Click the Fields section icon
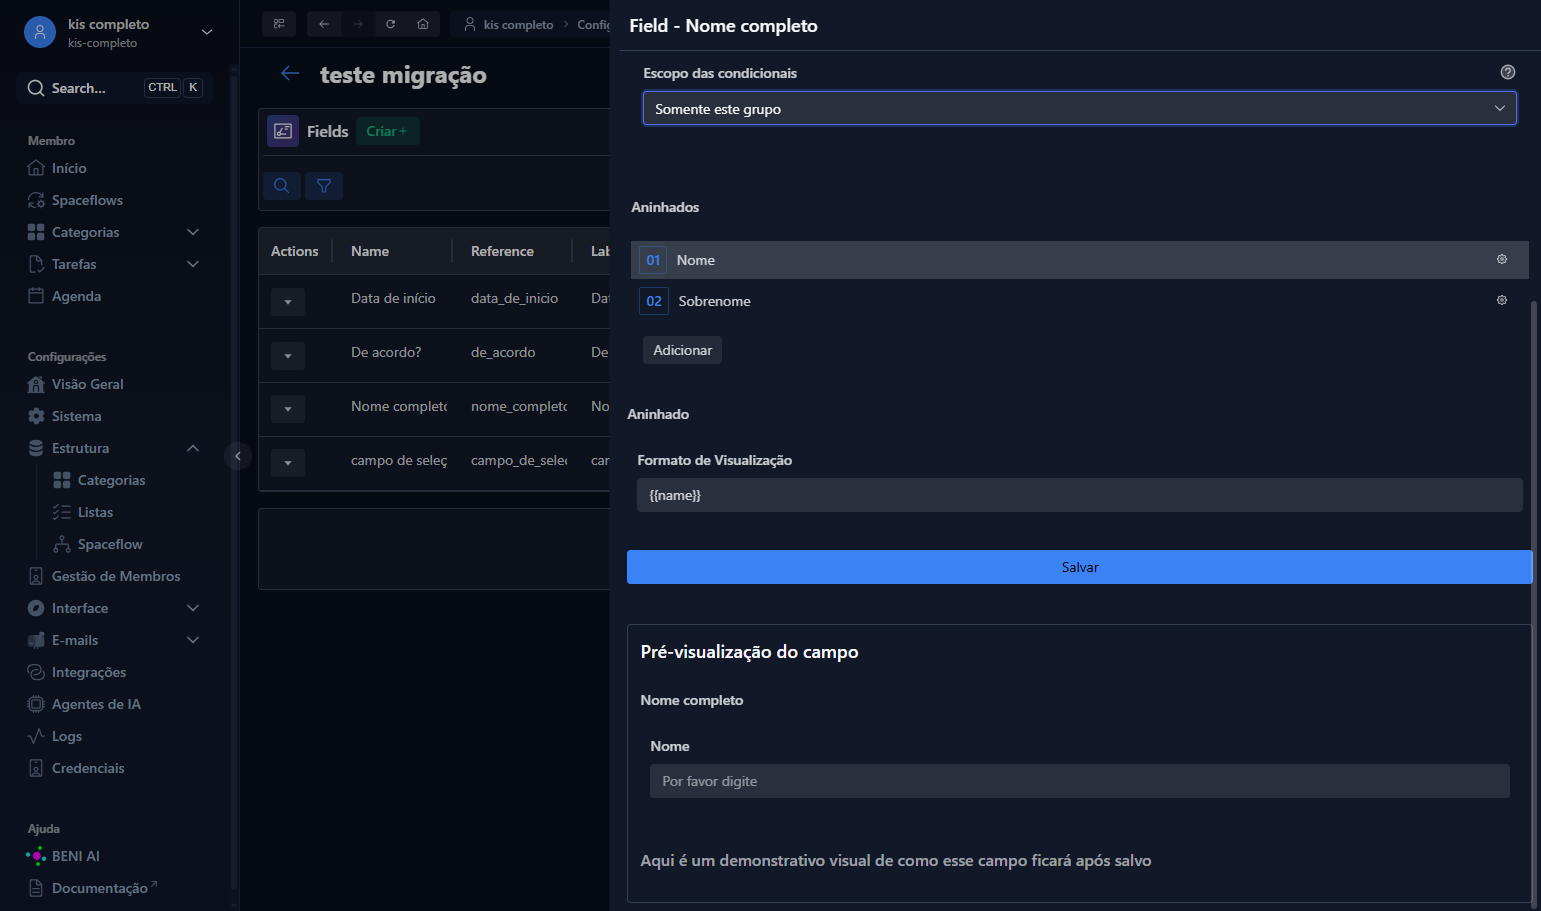Screen dimensions: 1541x911 (x=283, y=131)
